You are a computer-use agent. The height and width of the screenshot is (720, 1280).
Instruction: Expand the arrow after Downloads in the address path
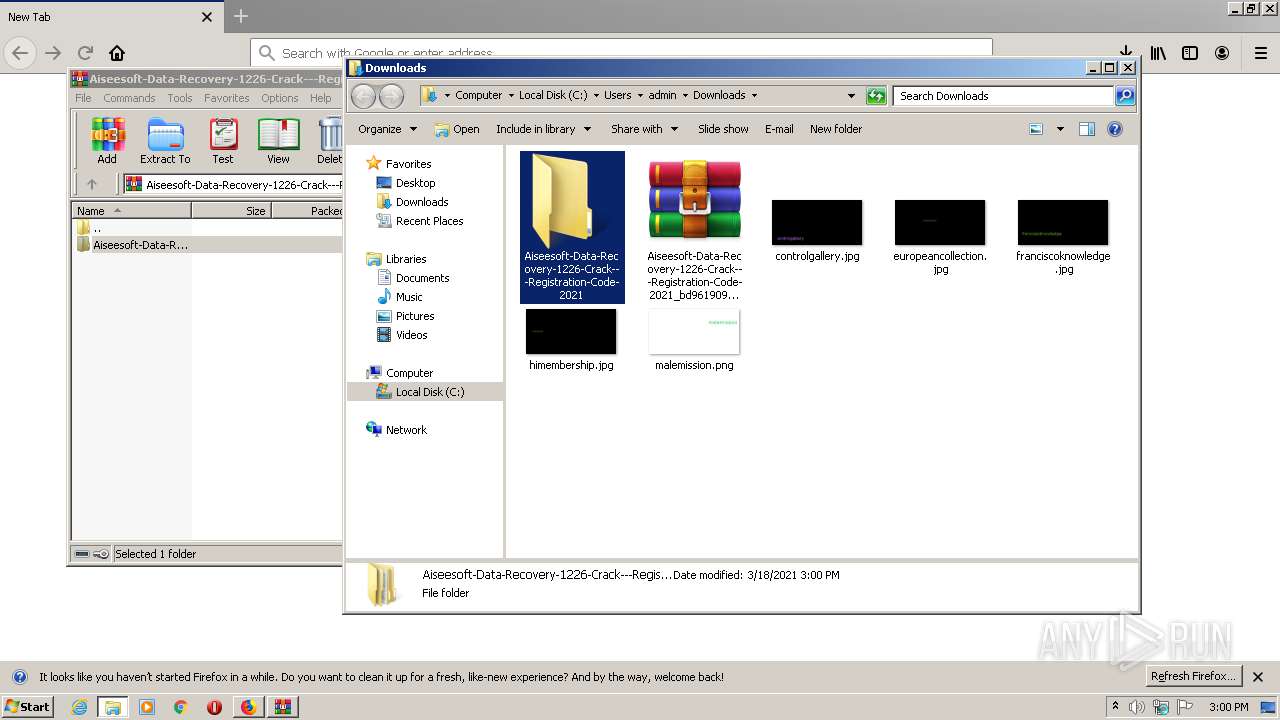click(x=754, y=96)
